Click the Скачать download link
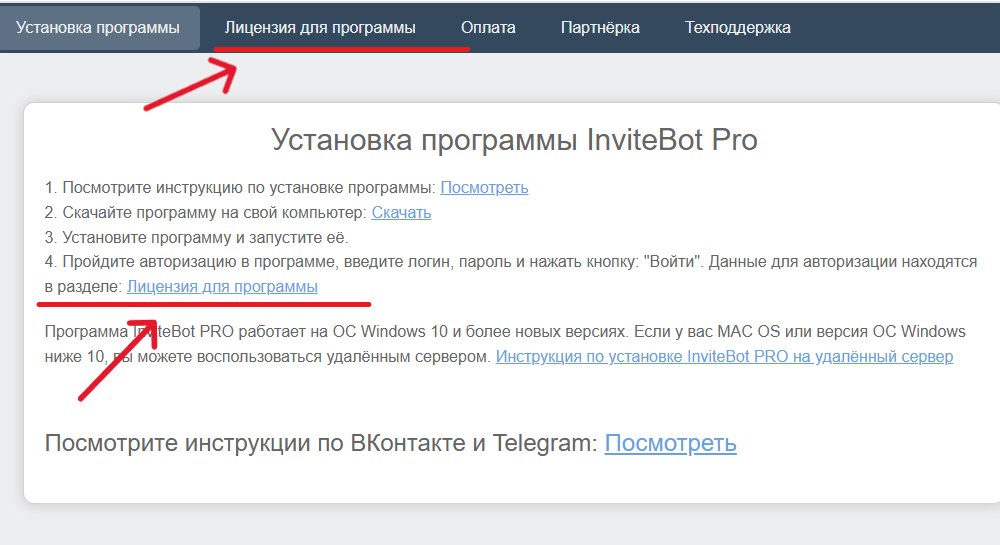Viewport: 1000px width, 545px height. click(401, 212)
